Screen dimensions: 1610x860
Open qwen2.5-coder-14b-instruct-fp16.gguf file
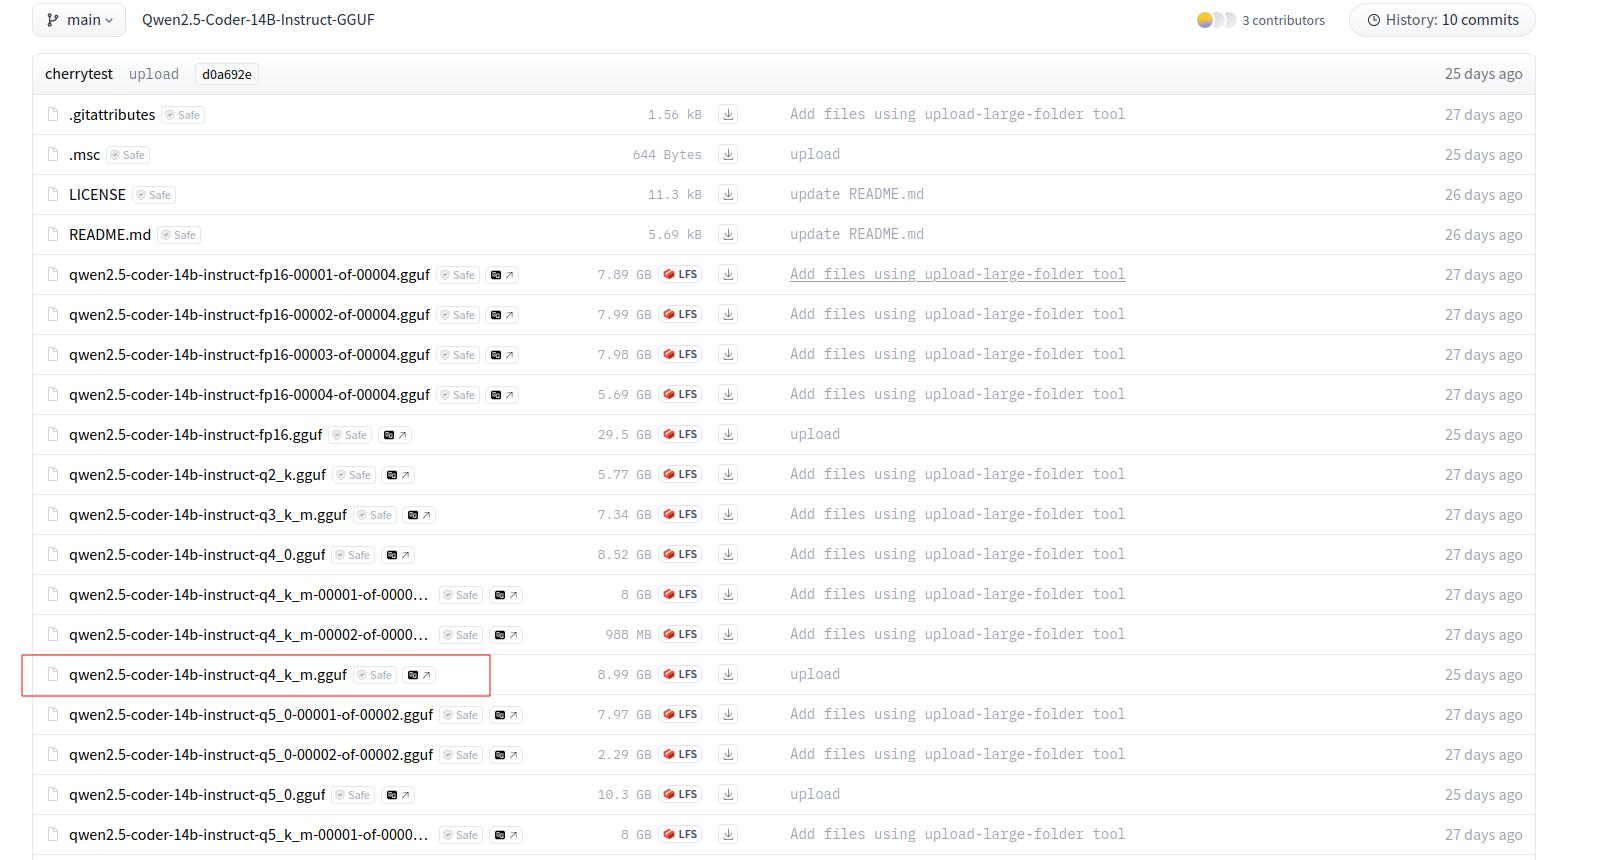[196, 434]
